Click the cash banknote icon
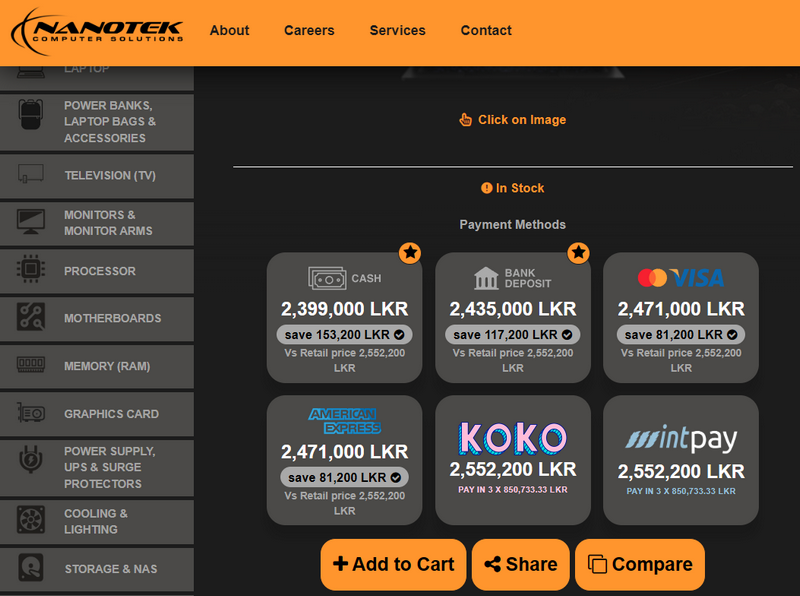Image resolution: width=800 pixels, height=596 pixels. click(327, 279)
